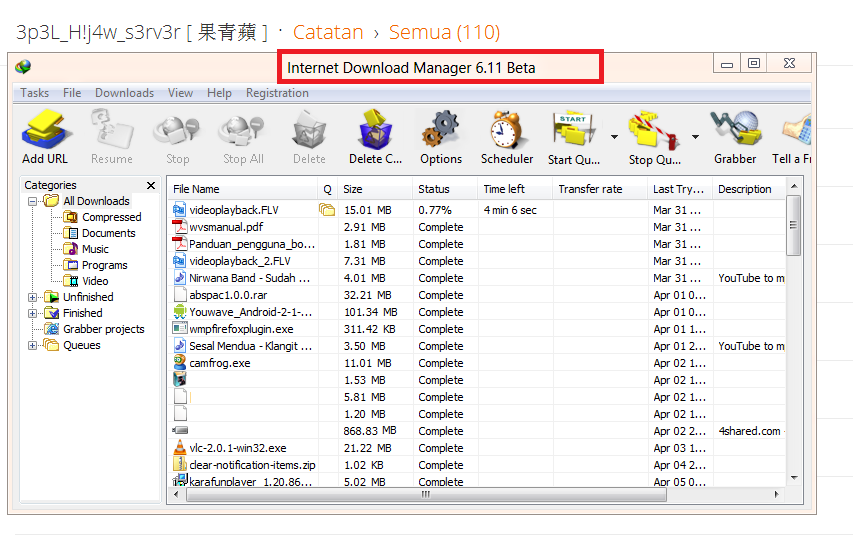Image resolution: width=853 pixels, height=543 pixels.
Task: Open the Catatan breadcrumb link
Action: (328, 32)
